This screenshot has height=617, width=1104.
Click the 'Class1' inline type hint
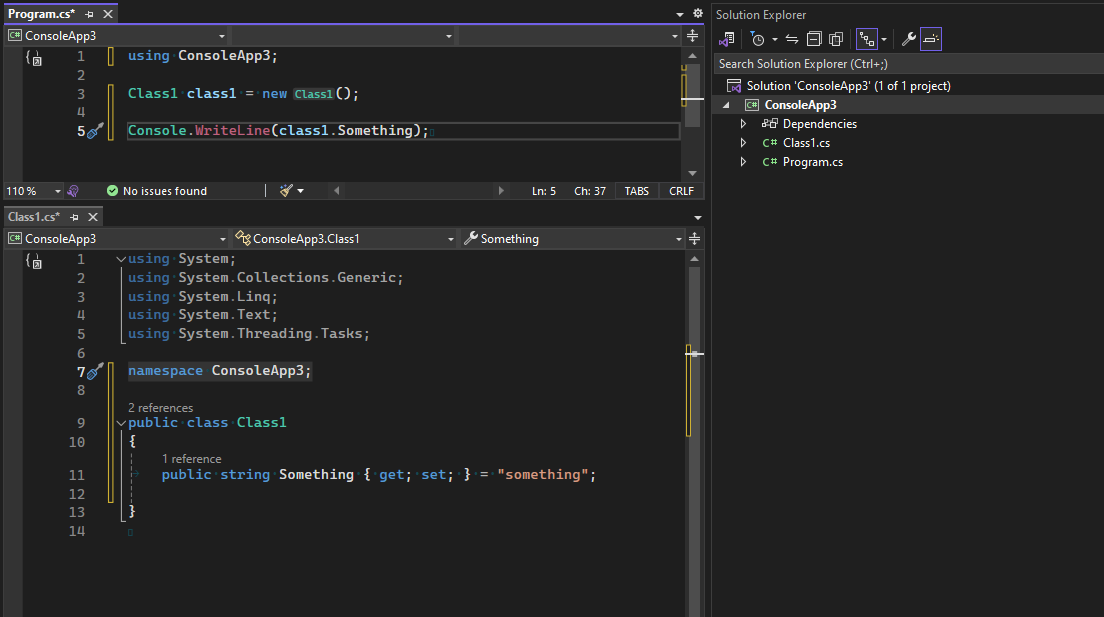(313, 94)
